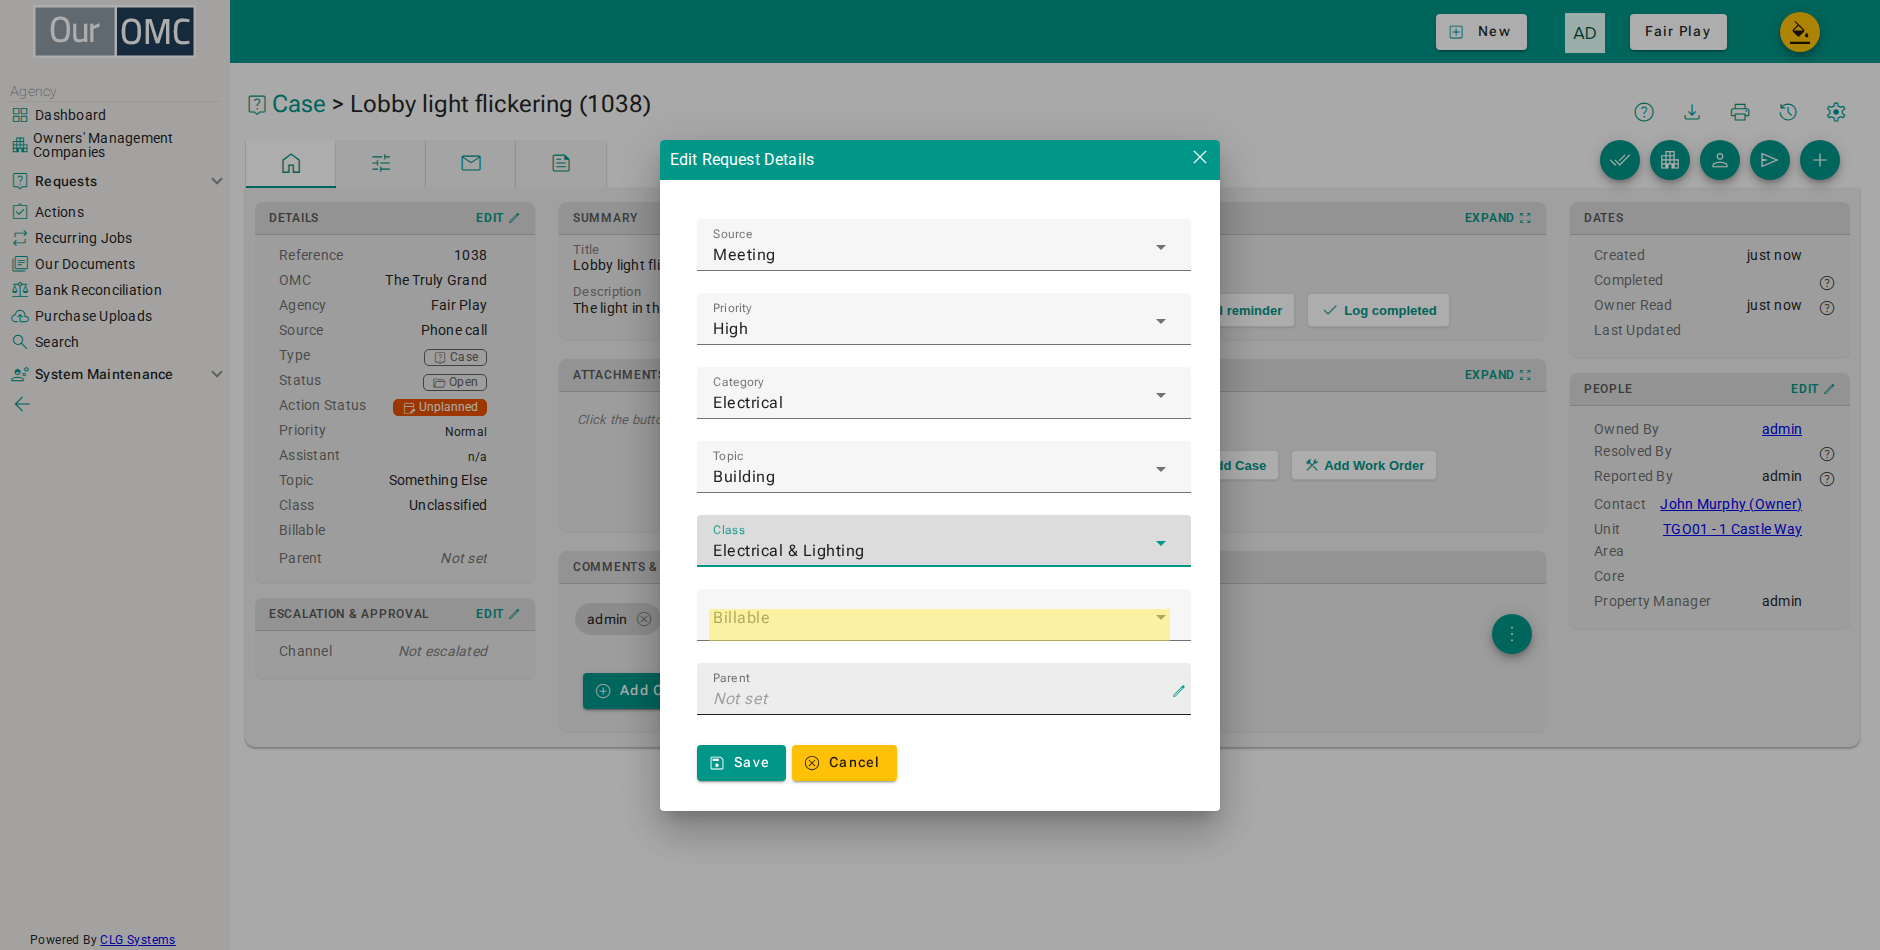Click the New button in header
This screenshot has height=950, width=1880.
tap(1481, 32)
